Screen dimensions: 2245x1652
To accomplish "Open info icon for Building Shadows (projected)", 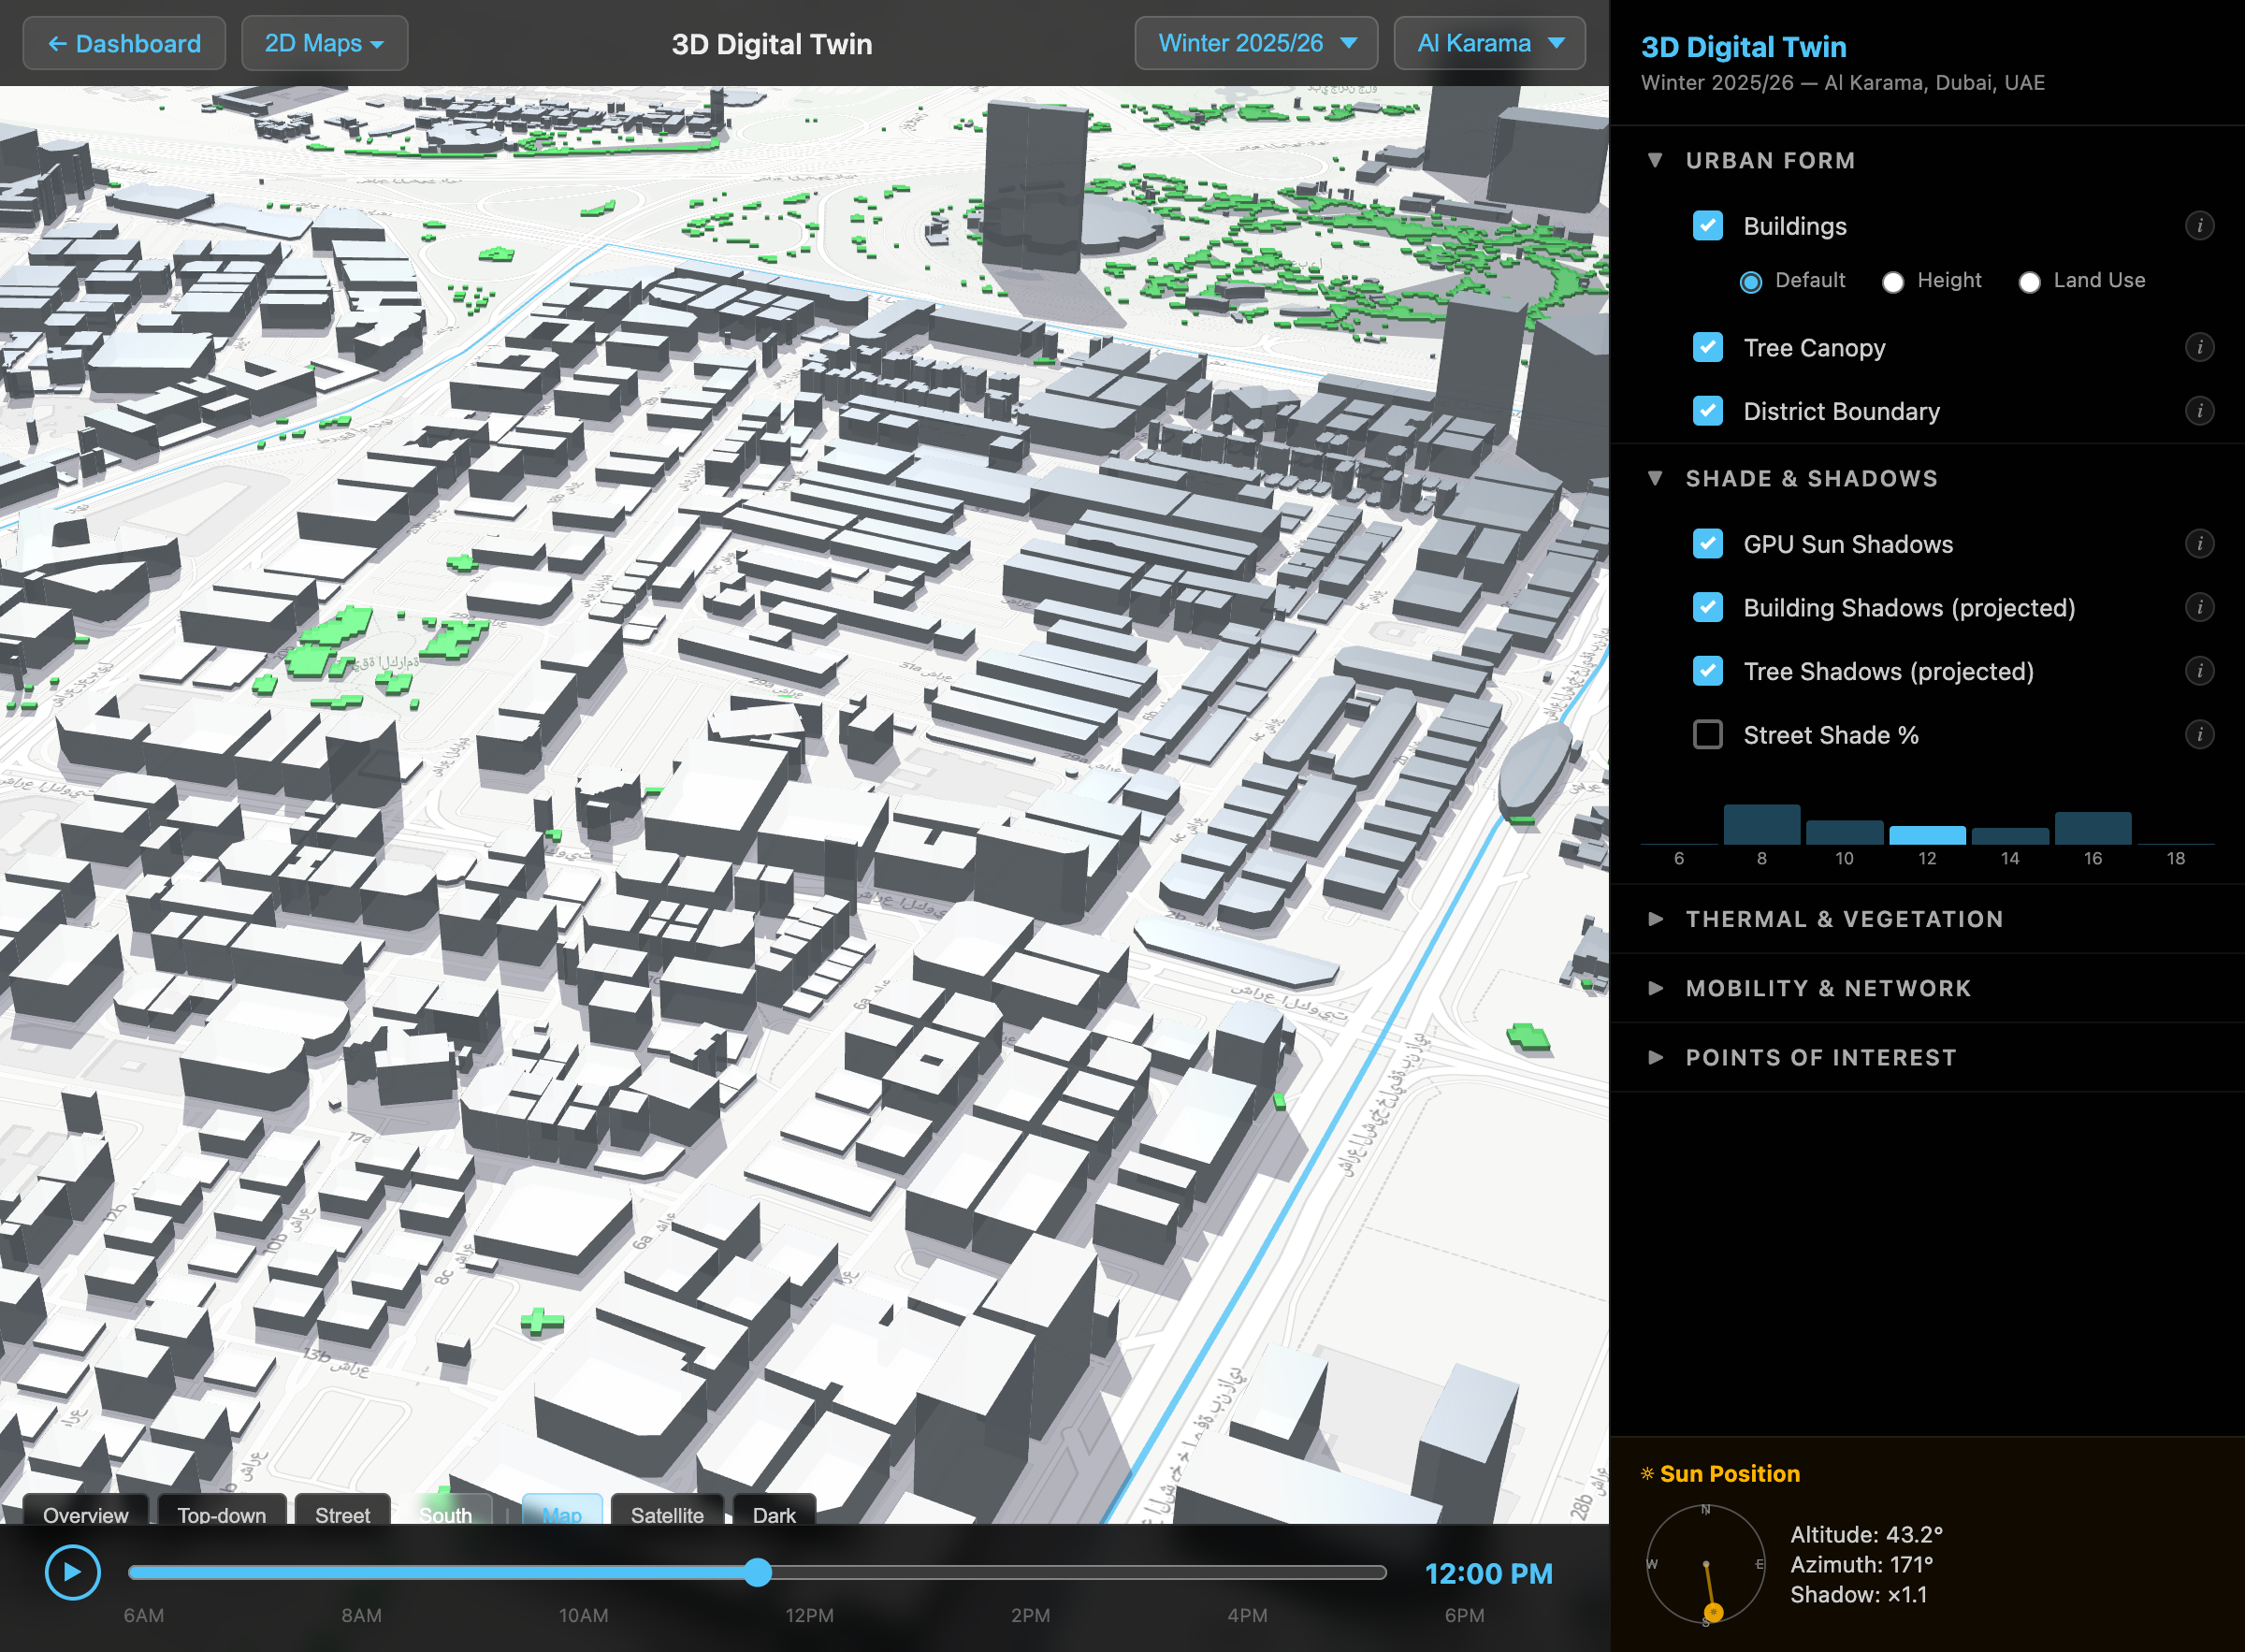I will point(2199,608).
